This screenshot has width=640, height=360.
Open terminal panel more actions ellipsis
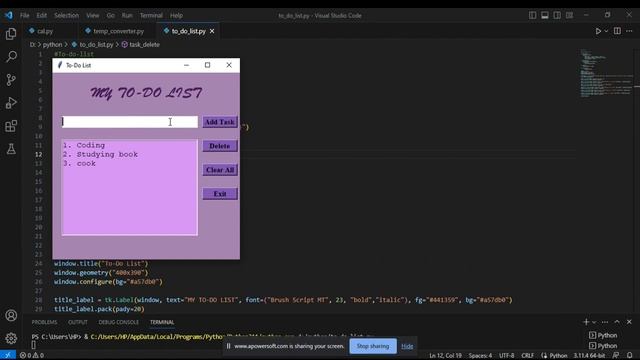(x=605, y=322)
